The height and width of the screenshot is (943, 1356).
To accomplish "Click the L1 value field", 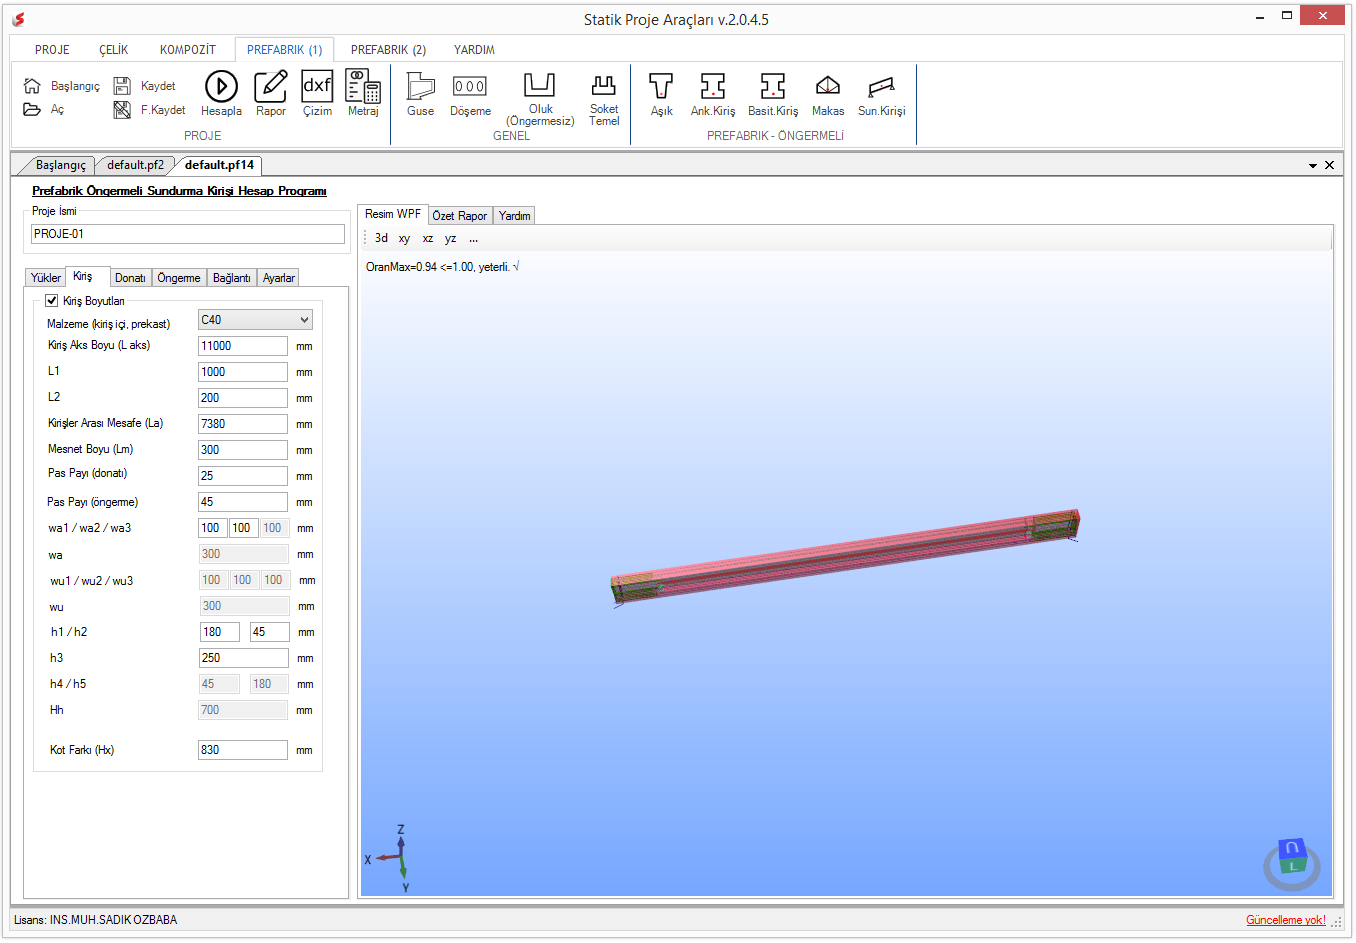I will [x=243, y=372].
